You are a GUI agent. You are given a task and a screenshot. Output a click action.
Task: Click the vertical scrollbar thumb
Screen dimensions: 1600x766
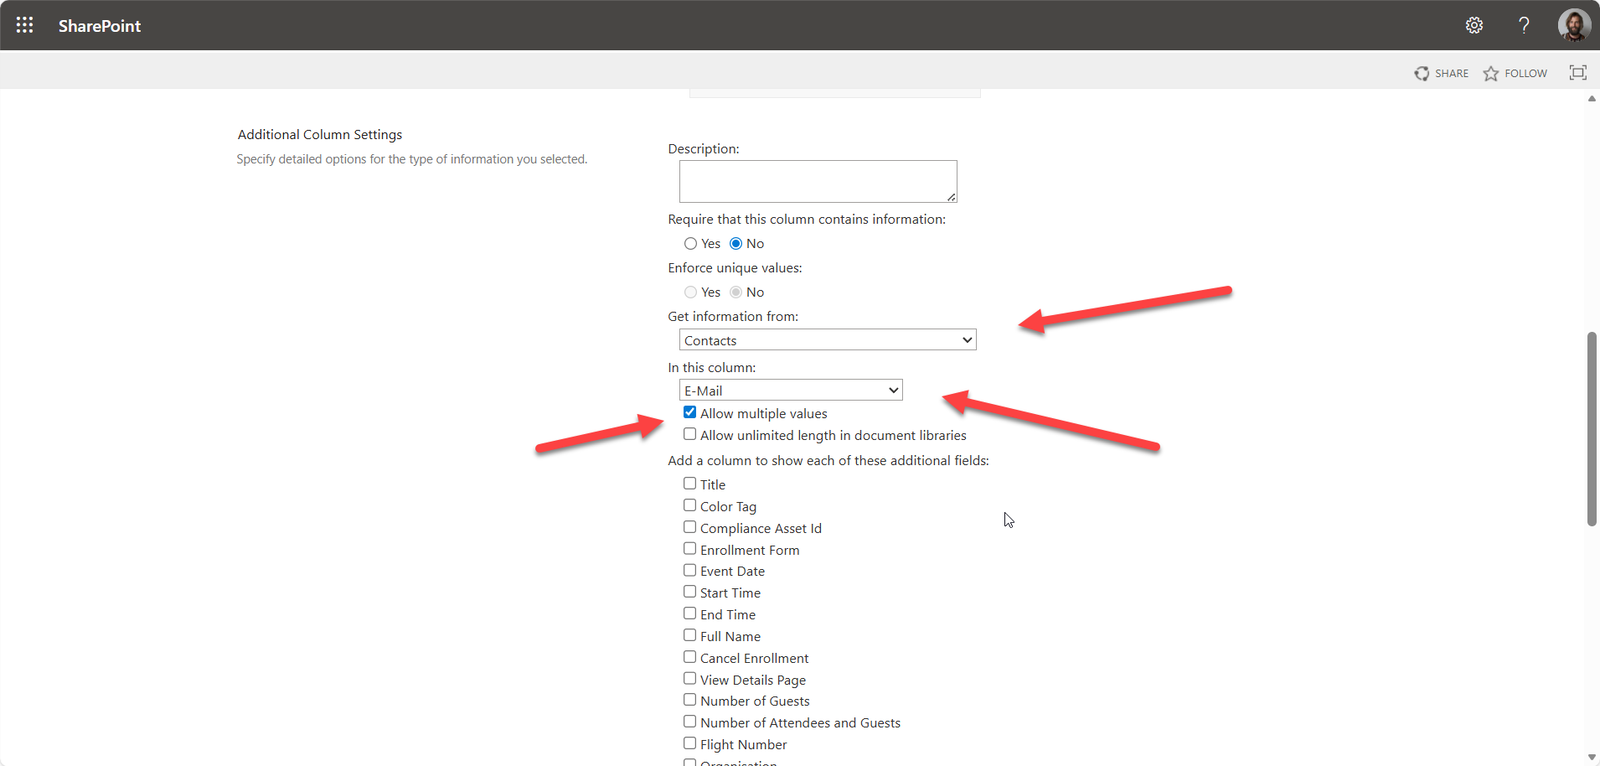(1591, 428)
